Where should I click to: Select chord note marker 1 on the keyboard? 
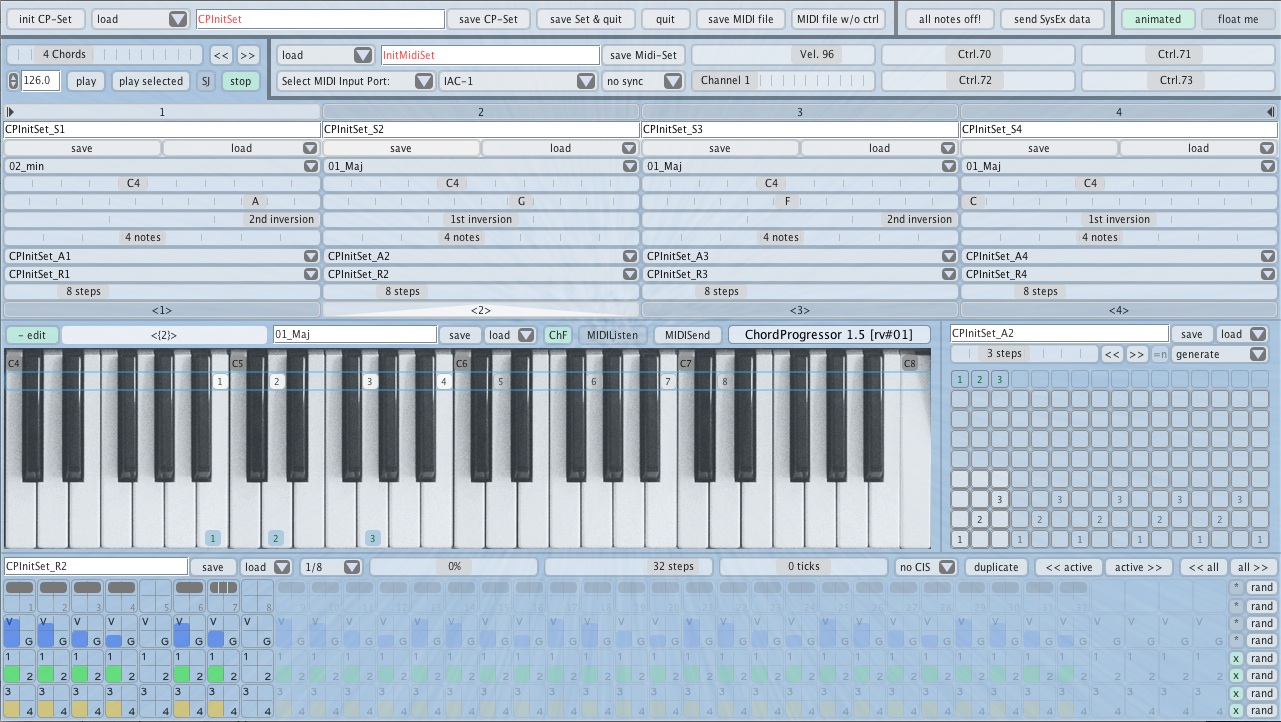point(221,381)
